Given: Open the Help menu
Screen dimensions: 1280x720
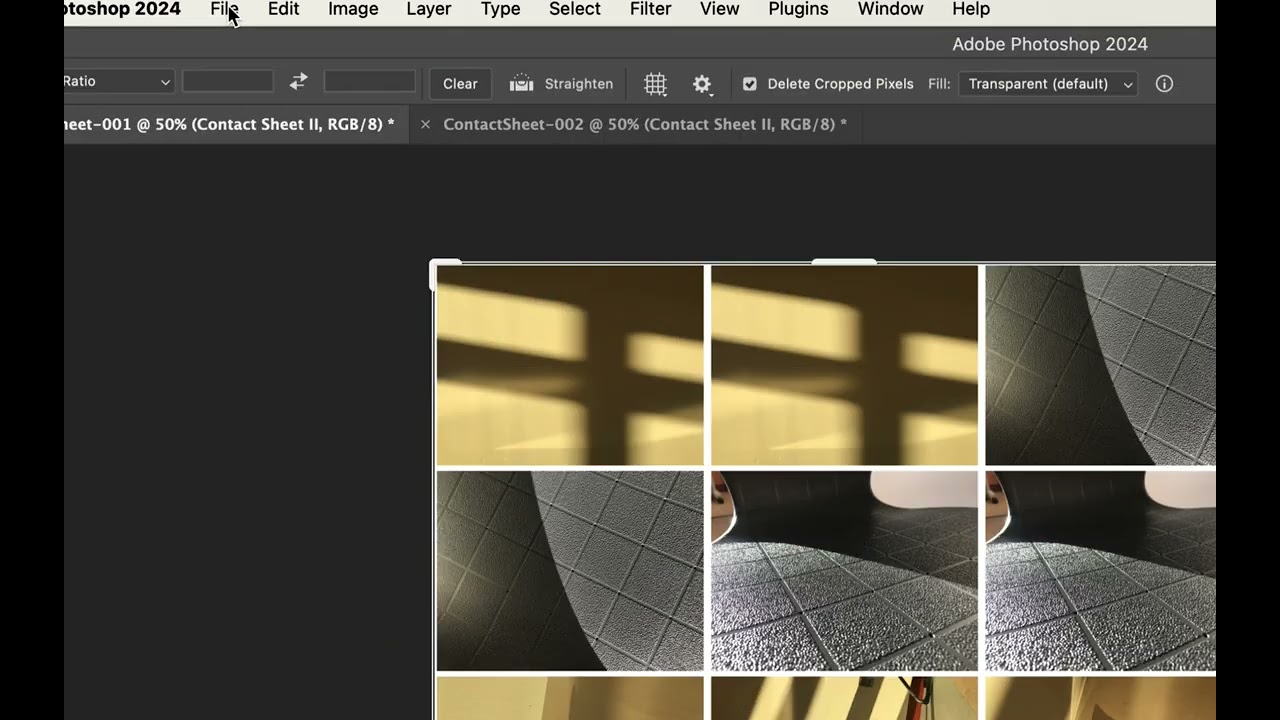Looking at the screenshot, I should coord(970,9).
